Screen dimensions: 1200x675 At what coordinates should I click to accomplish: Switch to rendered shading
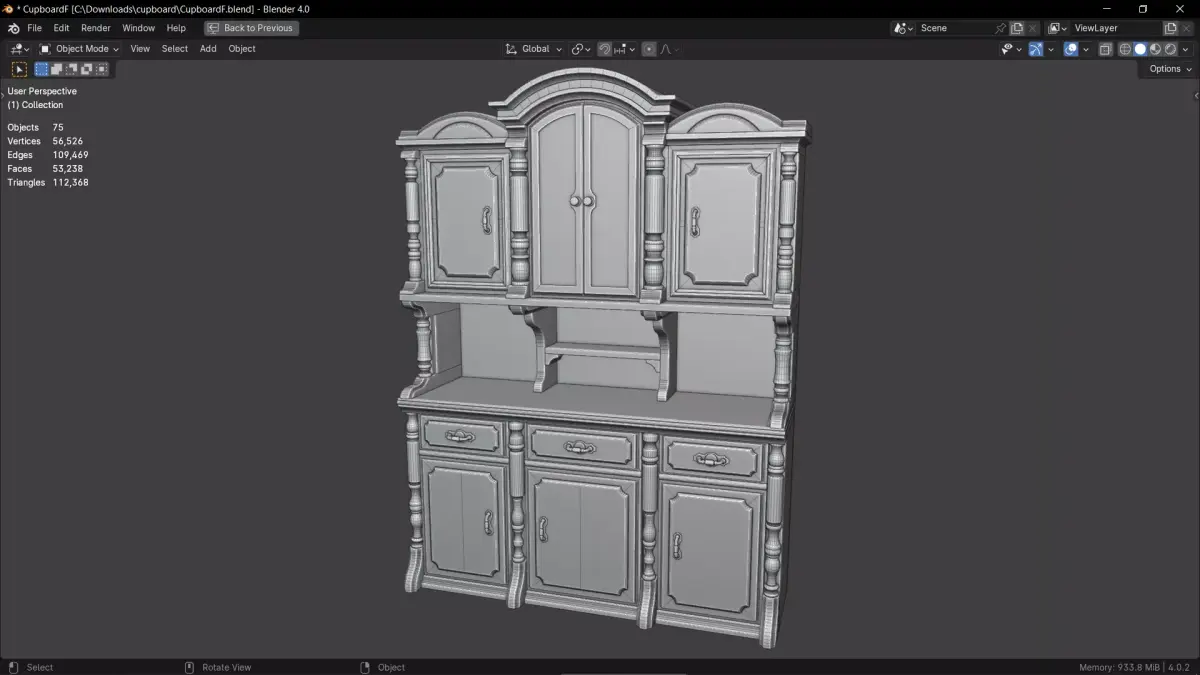click(1170, 48)
